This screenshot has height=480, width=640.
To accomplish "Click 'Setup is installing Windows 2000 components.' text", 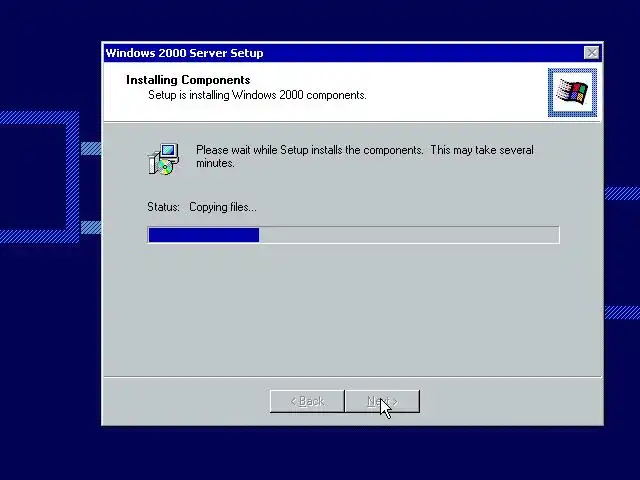I will click(257, 95).
